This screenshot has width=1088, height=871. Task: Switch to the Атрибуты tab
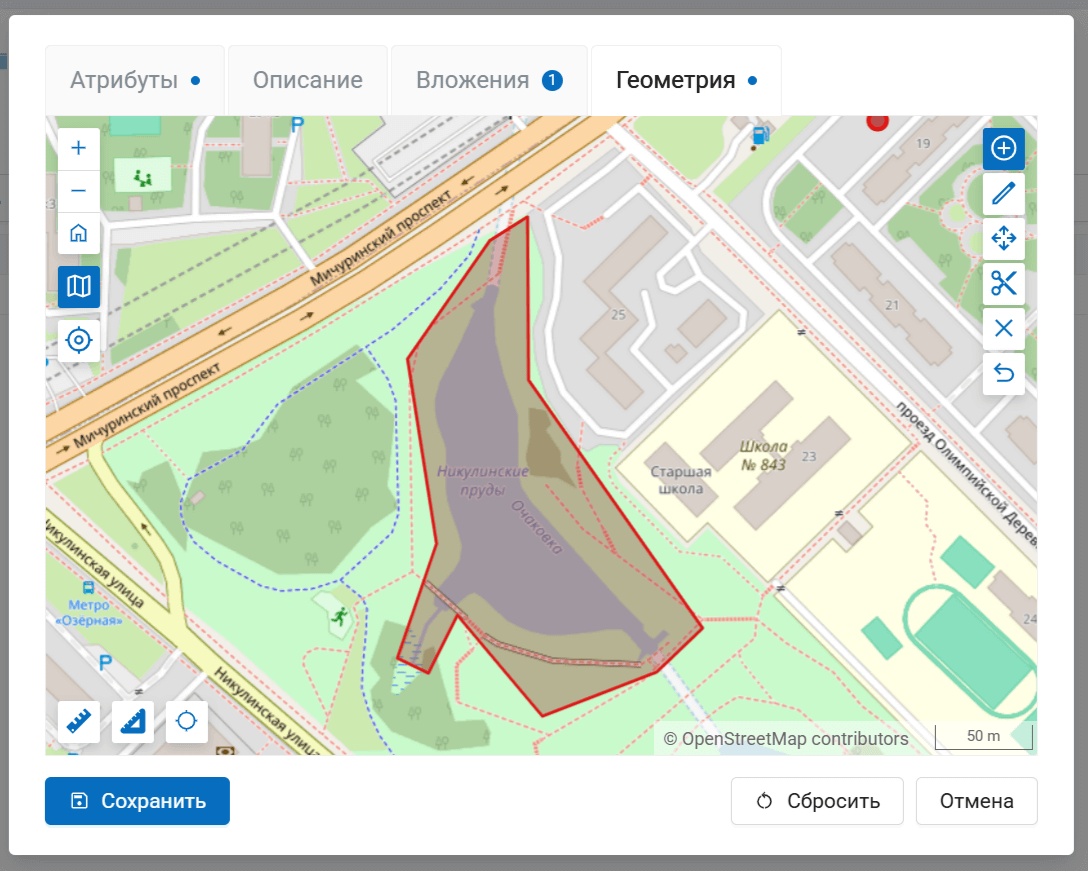(134, 81)
